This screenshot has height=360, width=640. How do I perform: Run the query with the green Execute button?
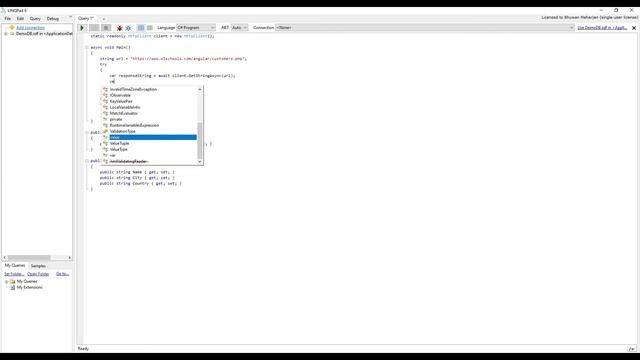coord(82,28)
